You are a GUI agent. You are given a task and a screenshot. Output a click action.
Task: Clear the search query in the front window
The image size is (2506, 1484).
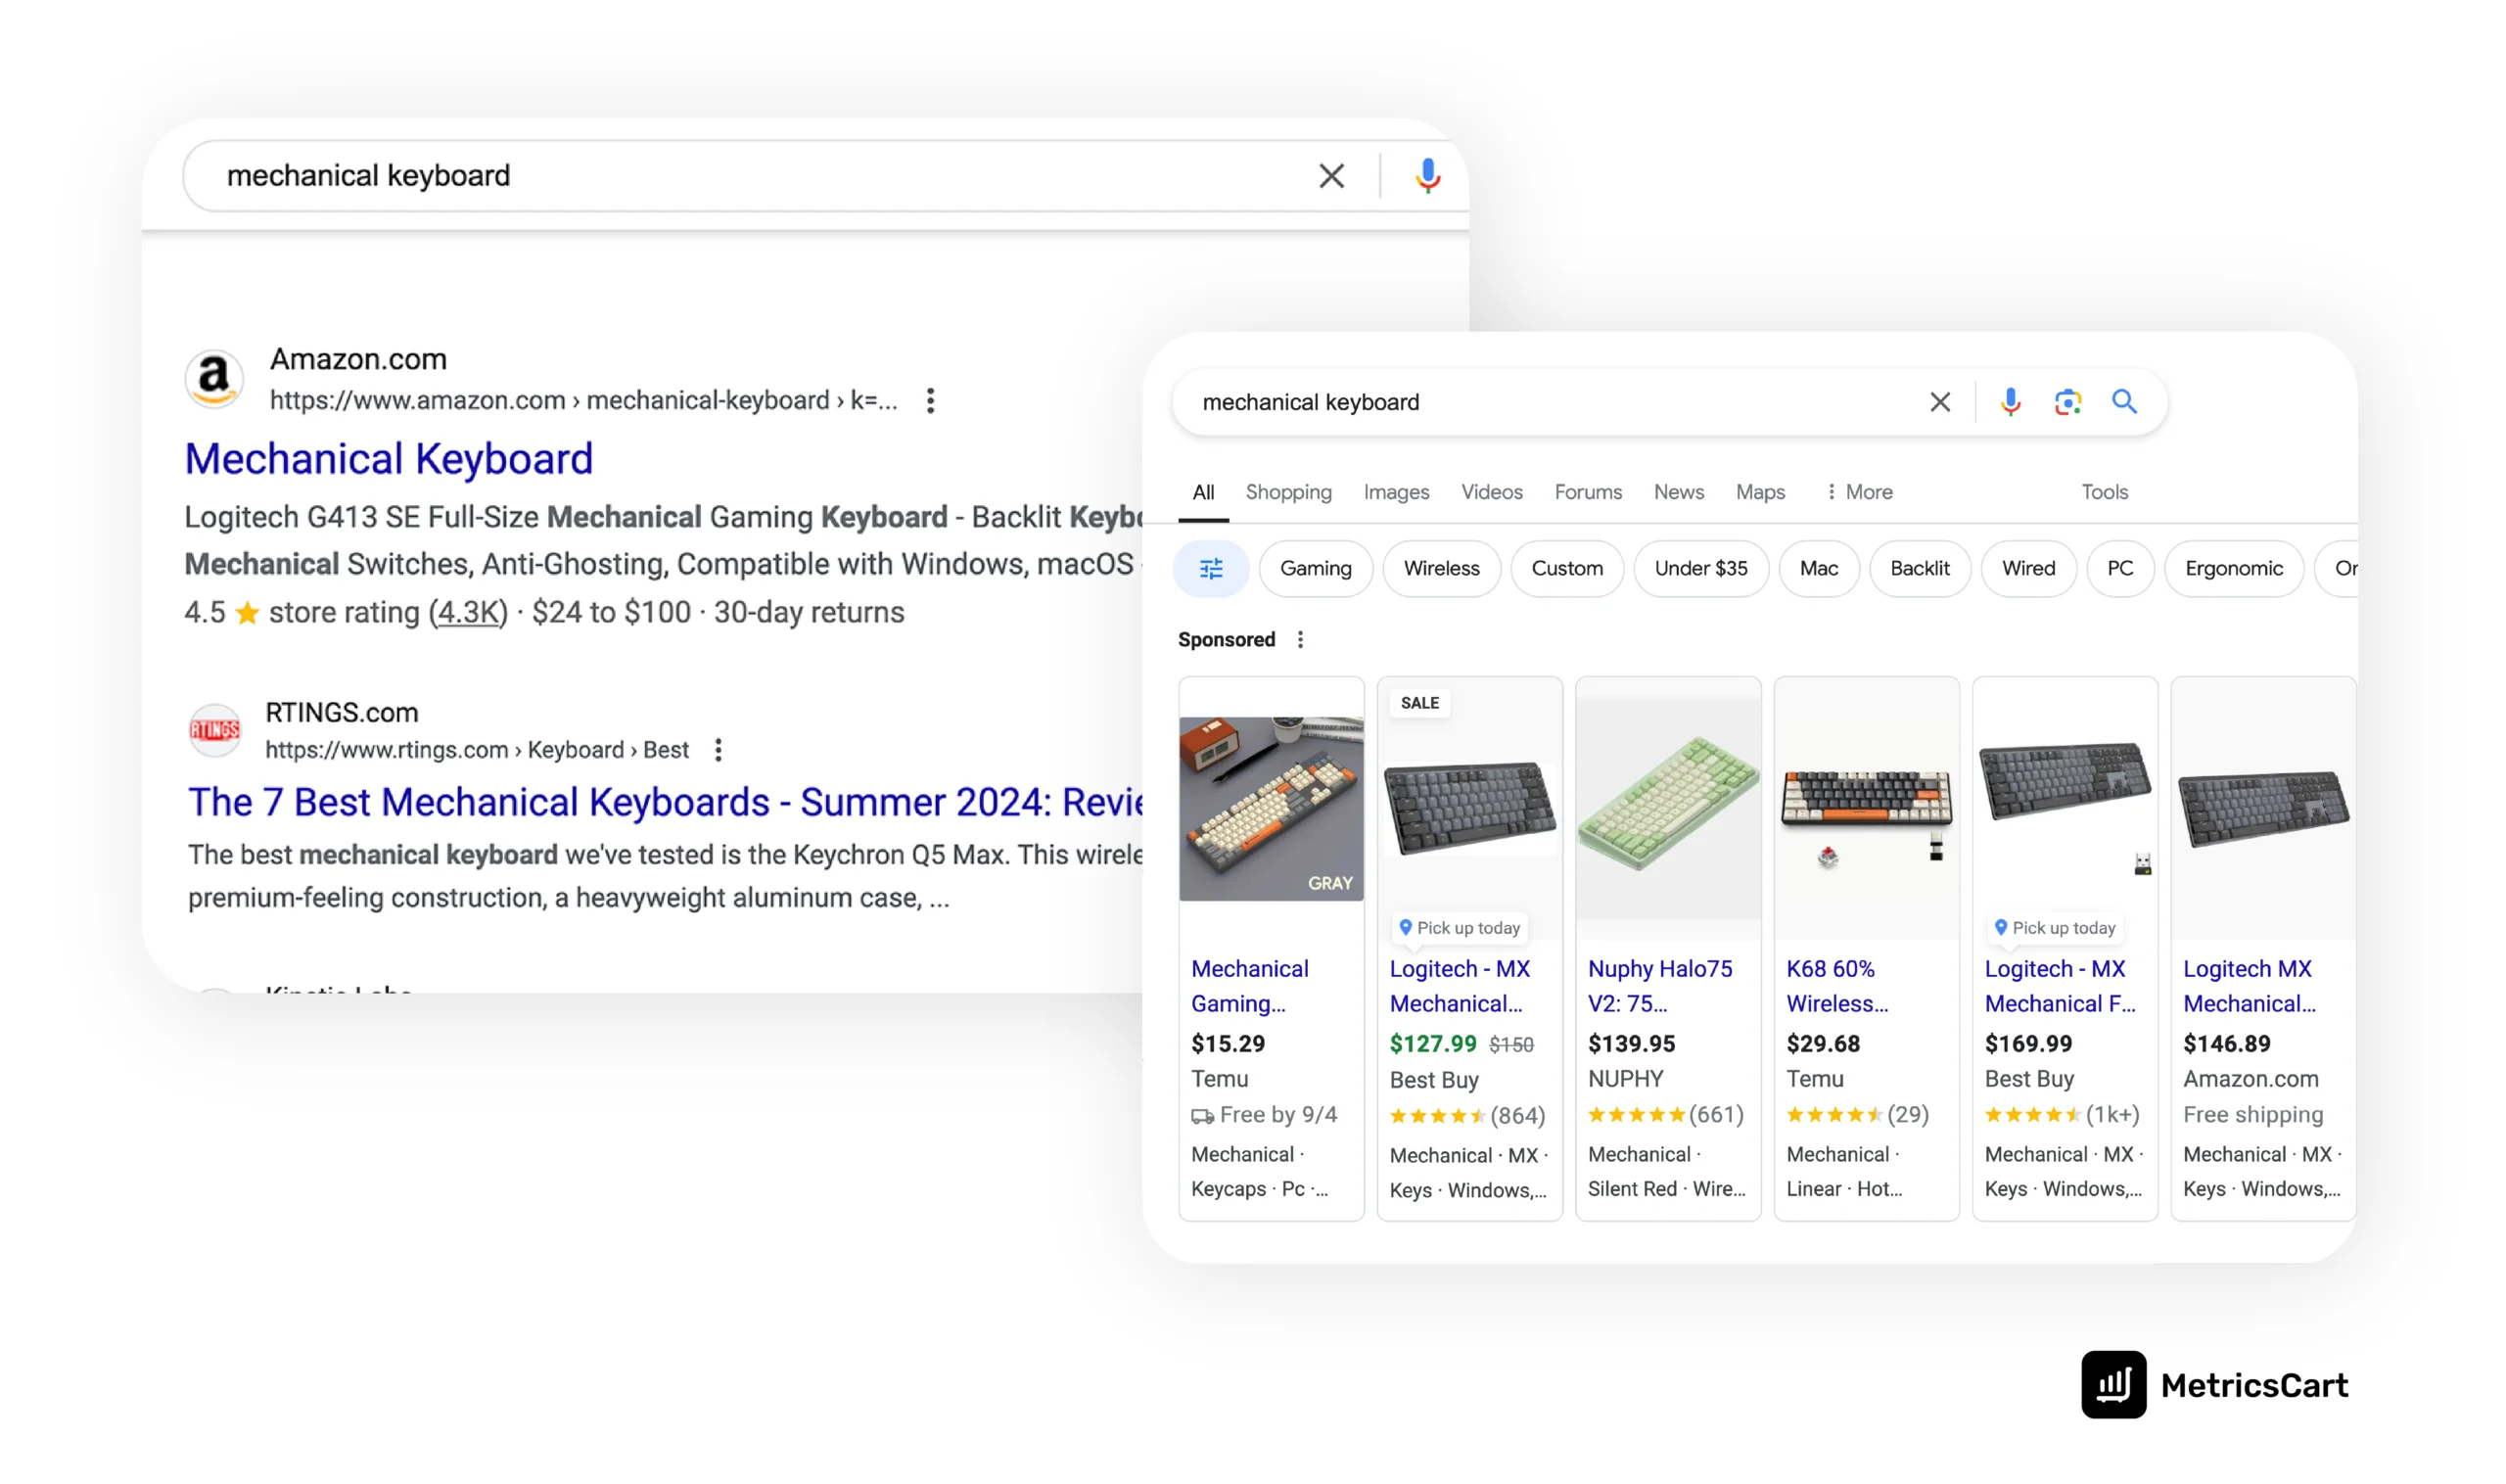tap(1939, 402)
